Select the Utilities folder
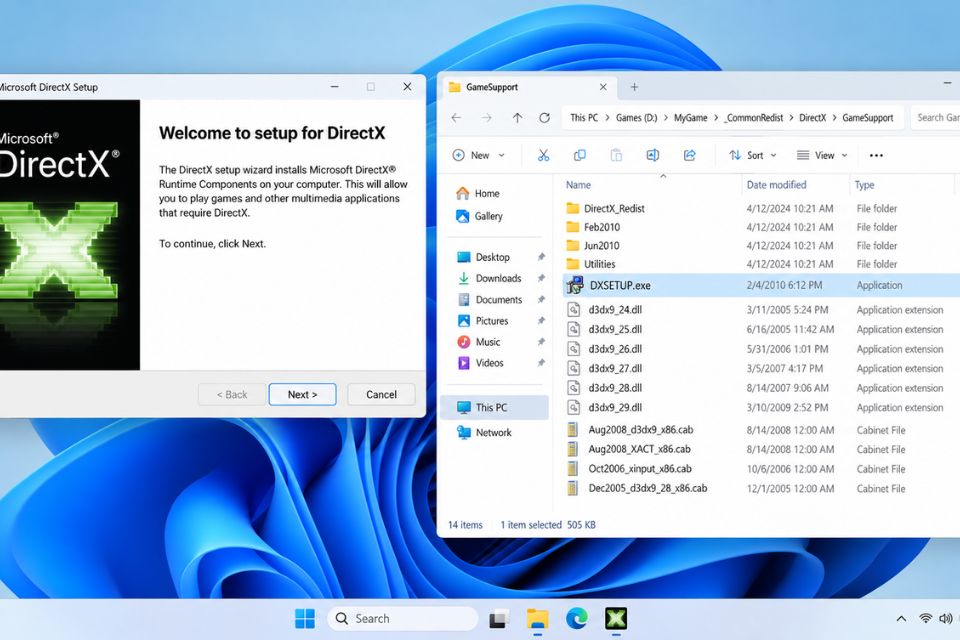Screen dimensions: 960x640 [599, 264]
